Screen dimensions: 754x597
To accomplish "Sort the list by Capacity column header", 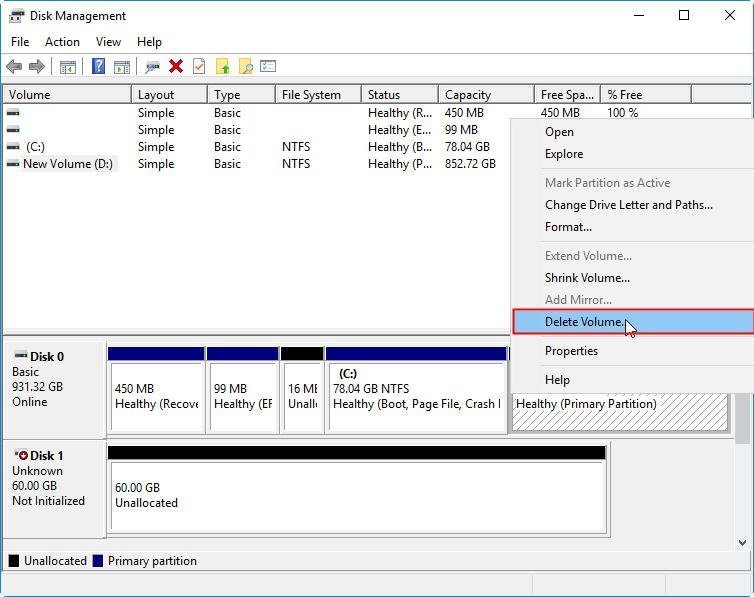I will [468, 95].
